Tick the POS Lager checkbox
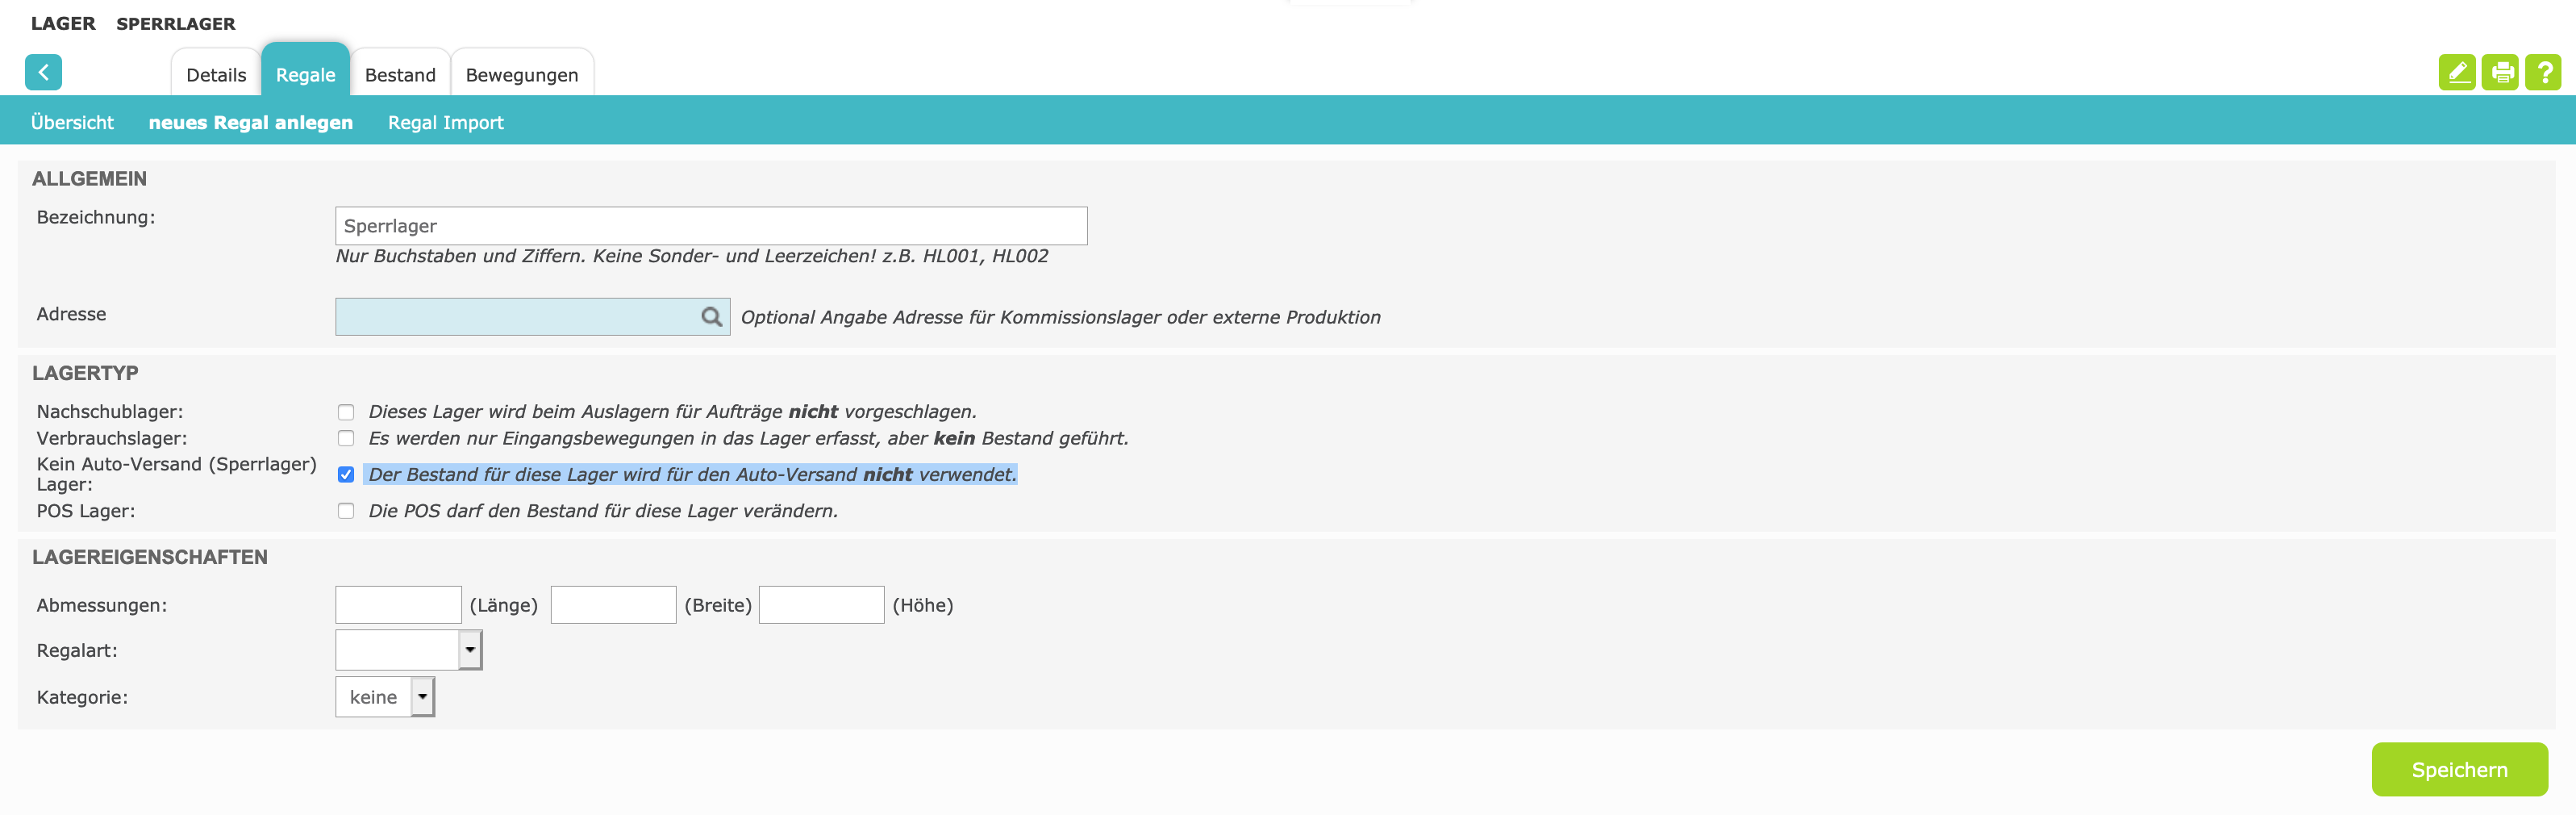Image resolution: width=2576 pixels, height=815 pixels. [x=346, y=511]
